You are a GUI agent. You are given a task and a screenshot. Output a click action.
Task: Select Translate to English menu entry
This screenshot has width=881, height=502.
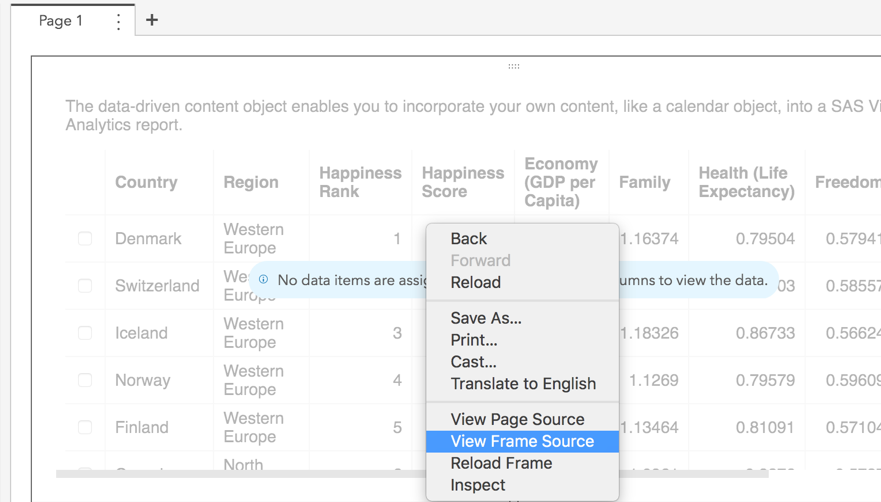tap(523, 384)
